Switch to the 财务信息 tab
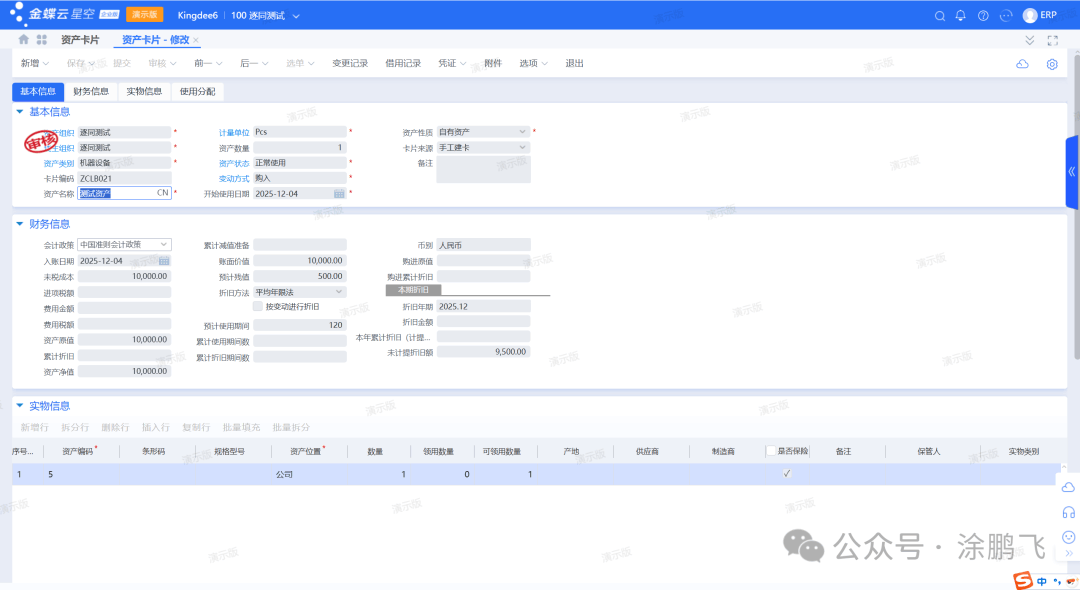This screenshot has height=590, width=1080. click(x=91, y=91)
